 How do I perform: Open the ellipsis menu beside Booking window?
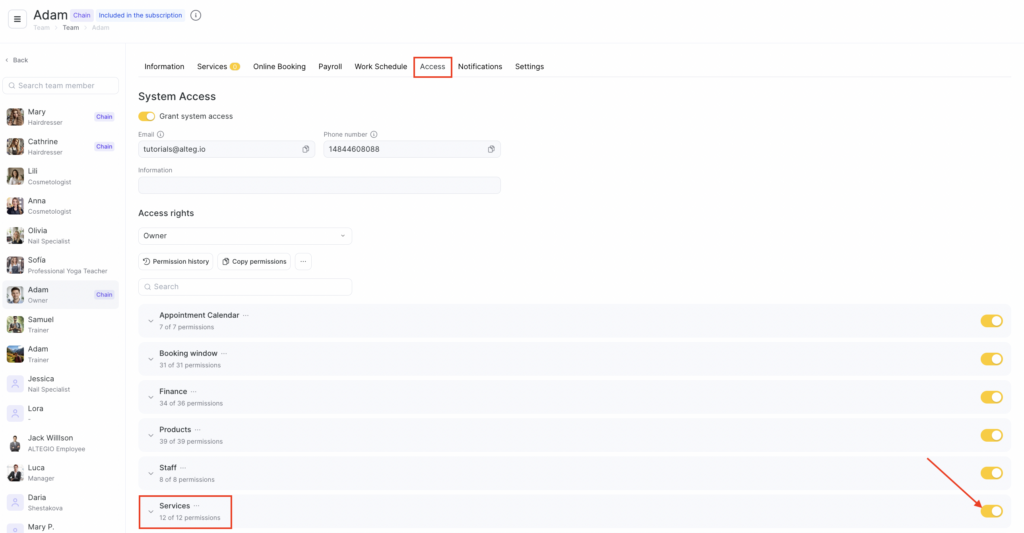[224, 353]
